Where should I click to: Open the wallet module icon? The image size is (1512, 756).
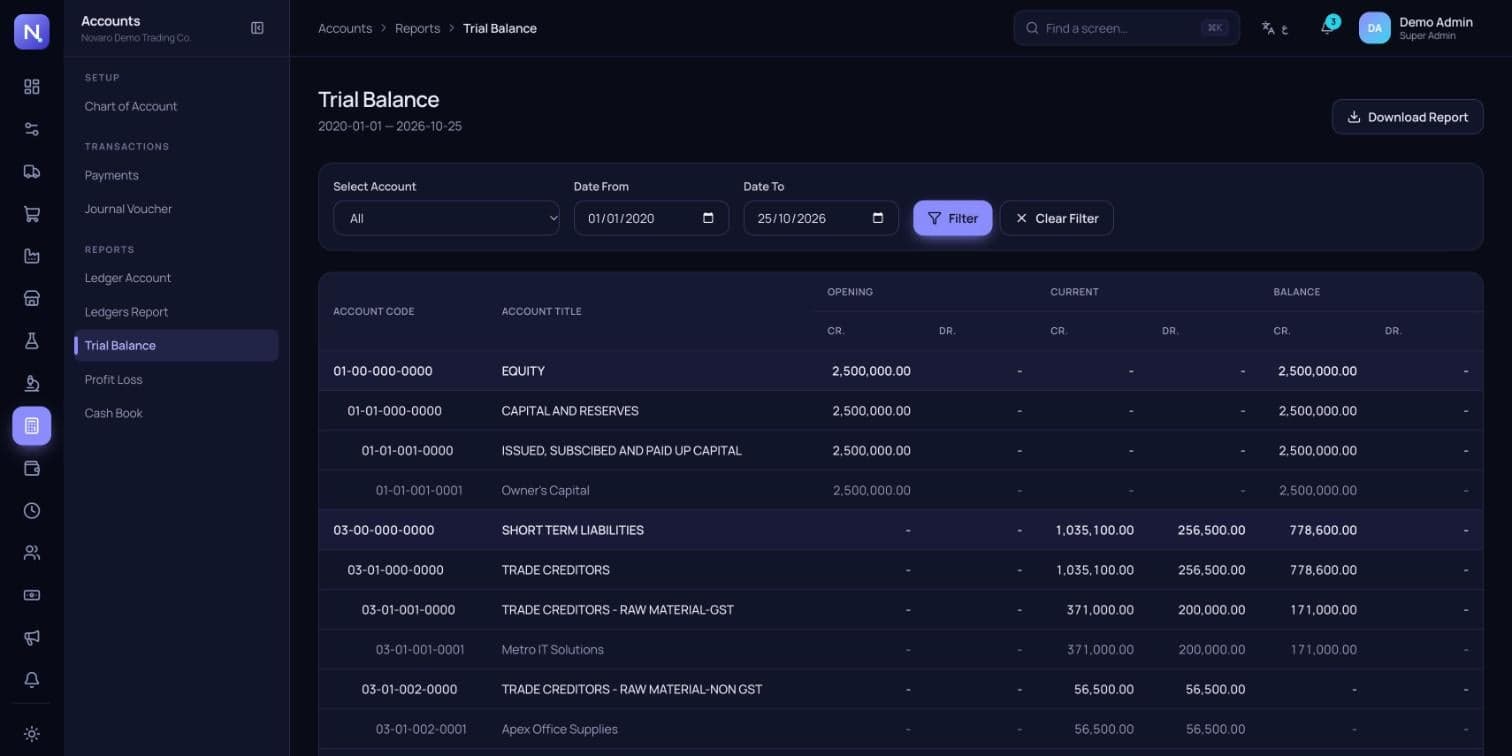pos(32,468)
